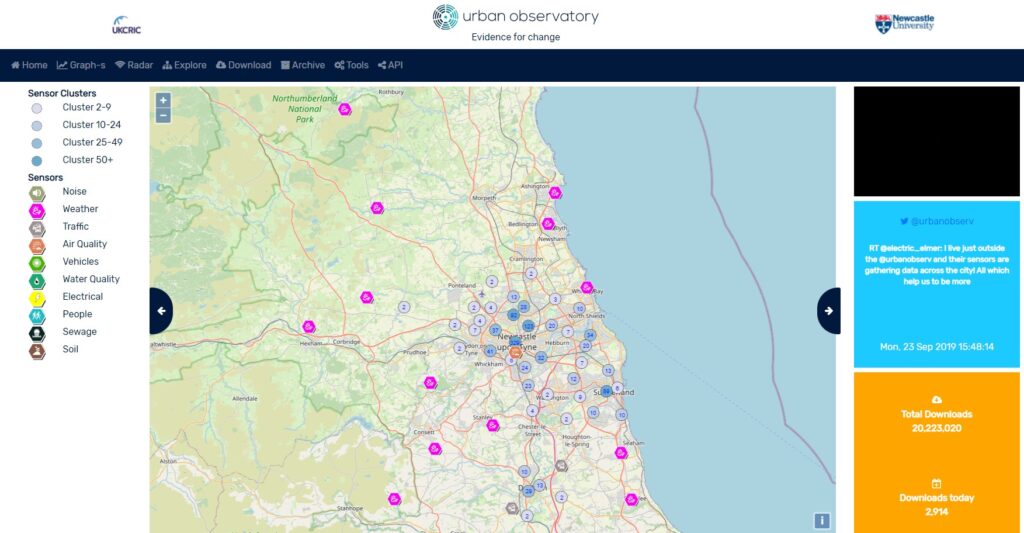Open the Explore menu item

(x=184, y=65)
